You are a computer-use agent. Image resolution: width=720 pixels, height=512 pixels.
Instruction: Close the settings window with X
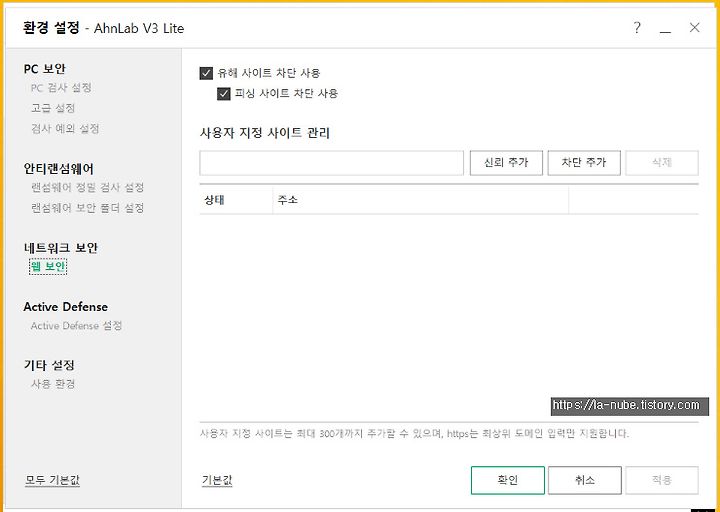[x=694, y=28]
